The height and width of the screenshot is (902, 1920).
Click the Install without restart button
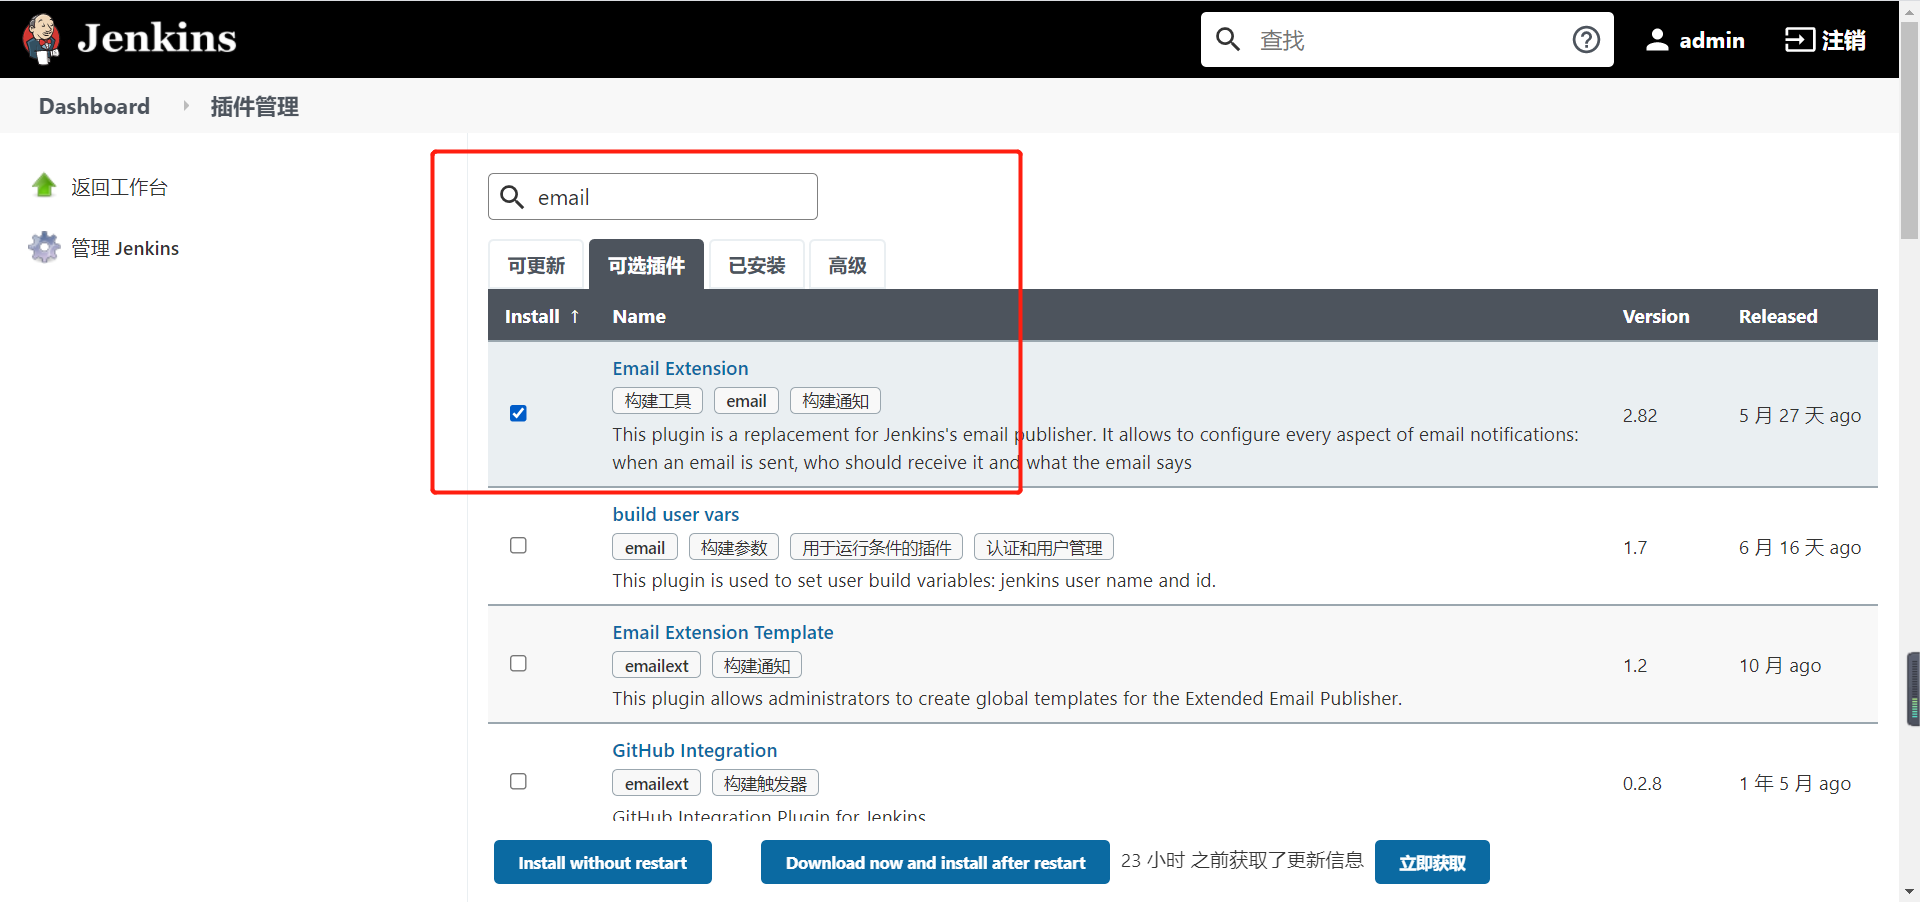pos(602,862)
